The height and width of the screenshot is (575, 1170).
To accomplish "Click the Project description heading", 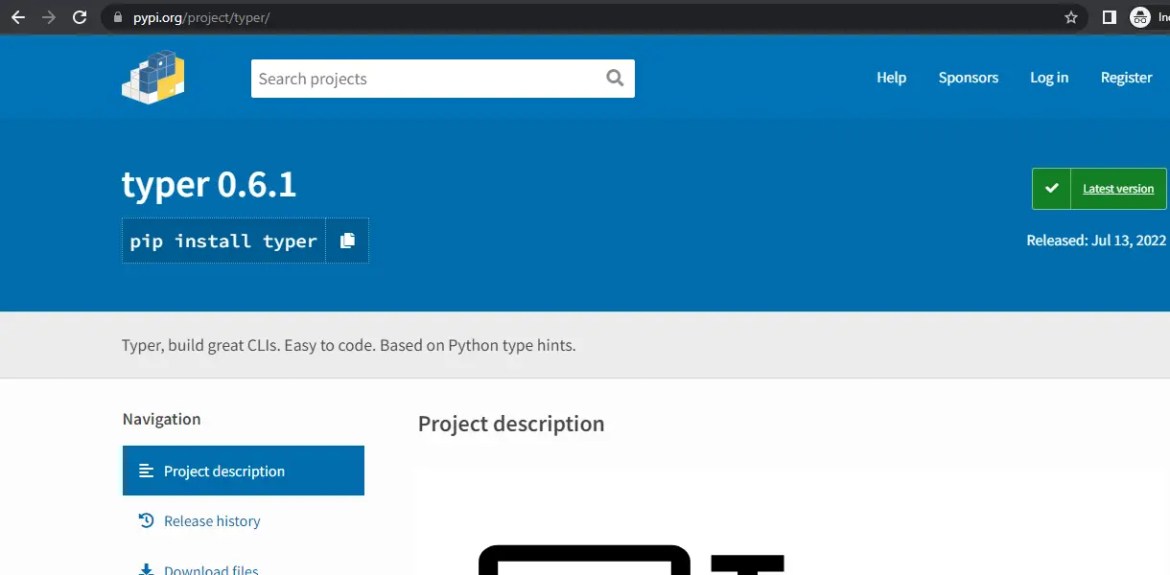I will point(511,424).
